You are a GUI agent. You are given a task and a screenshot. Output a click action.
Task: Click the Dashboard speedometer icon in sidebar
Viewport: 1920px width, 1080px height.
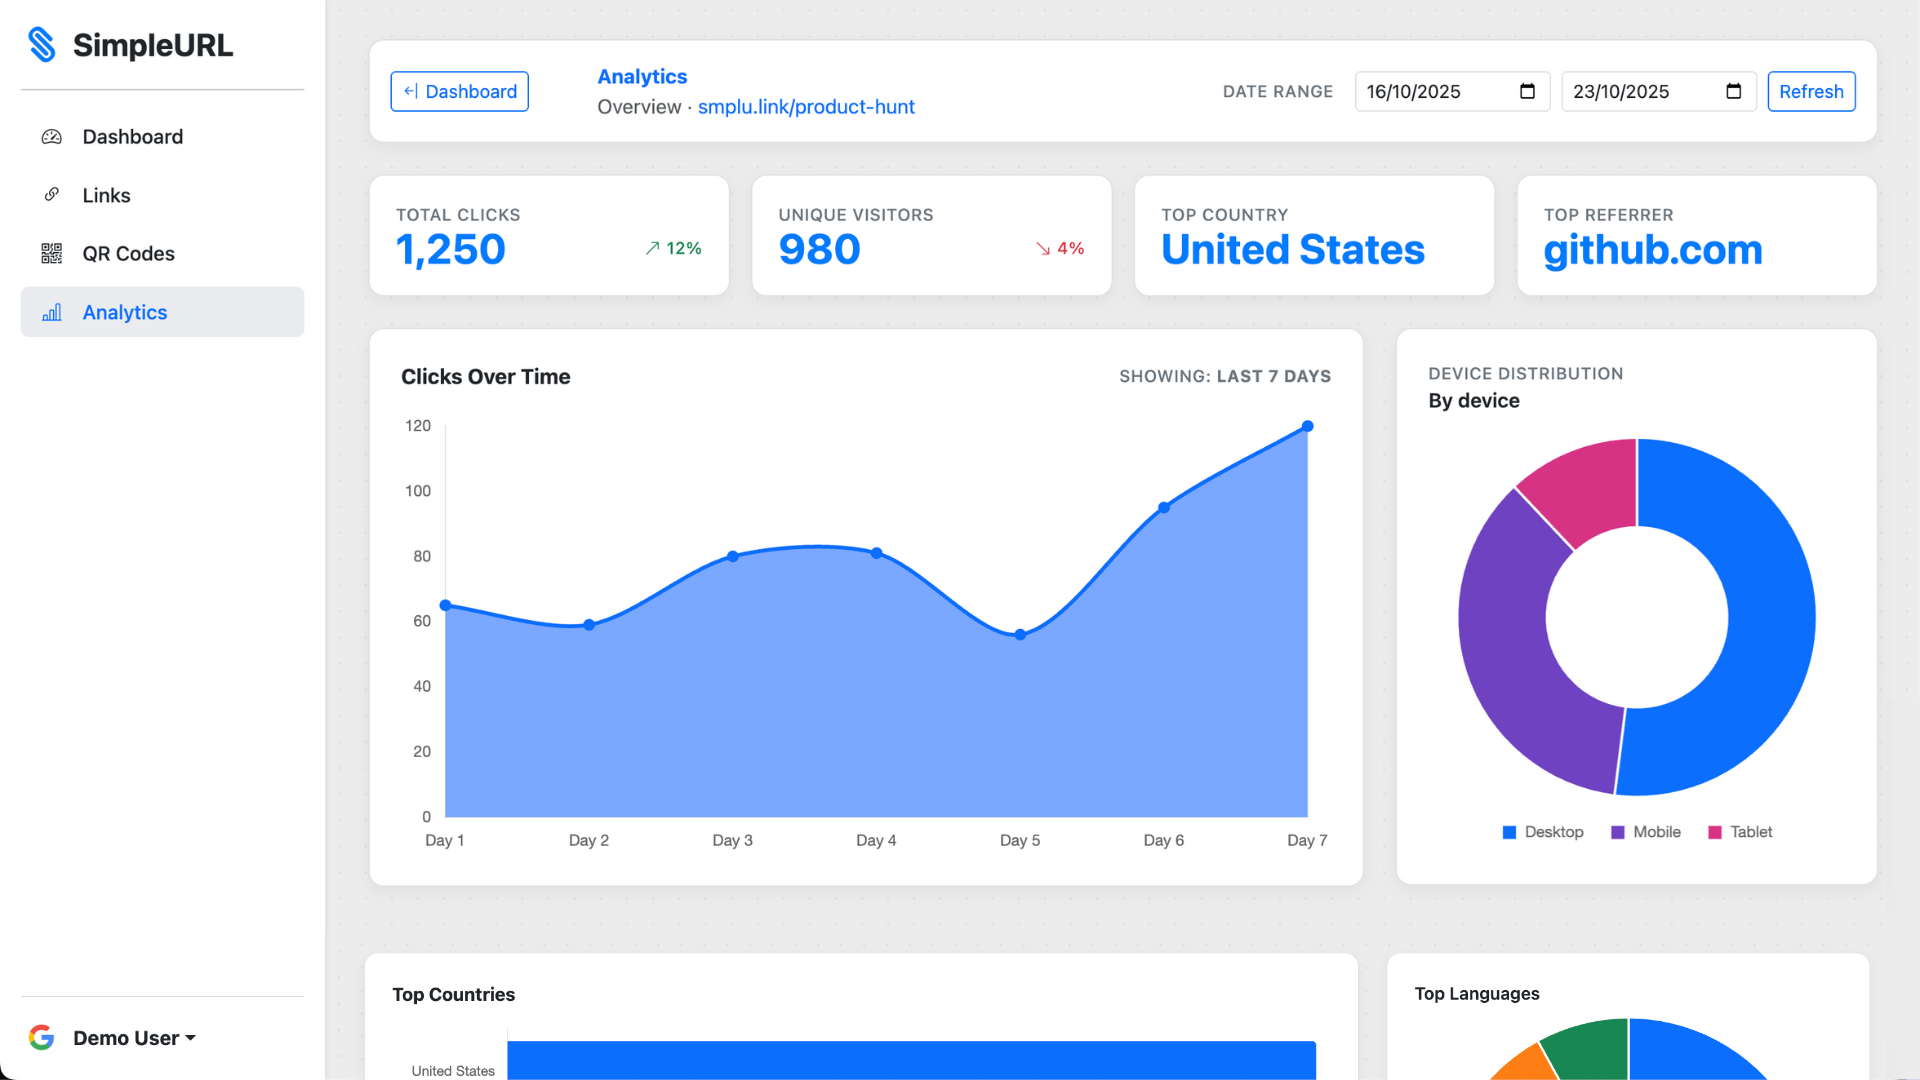coord(52,137)
